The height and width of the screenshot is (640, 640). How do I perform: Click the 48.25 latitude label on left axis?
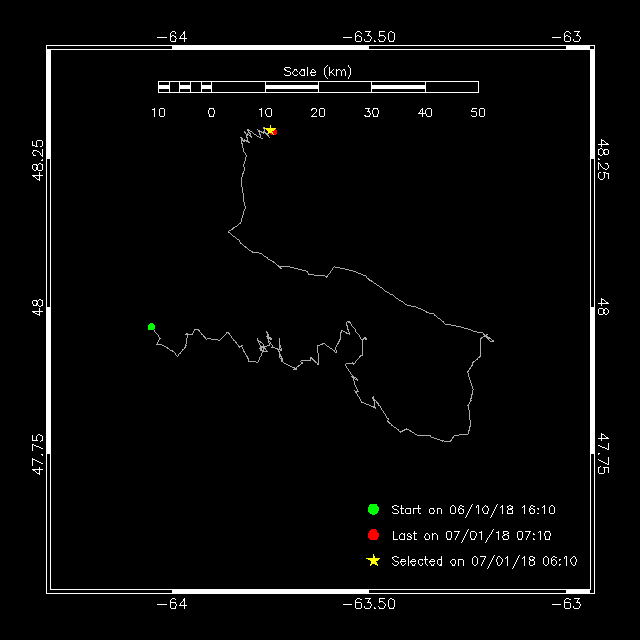coord(37,158)
